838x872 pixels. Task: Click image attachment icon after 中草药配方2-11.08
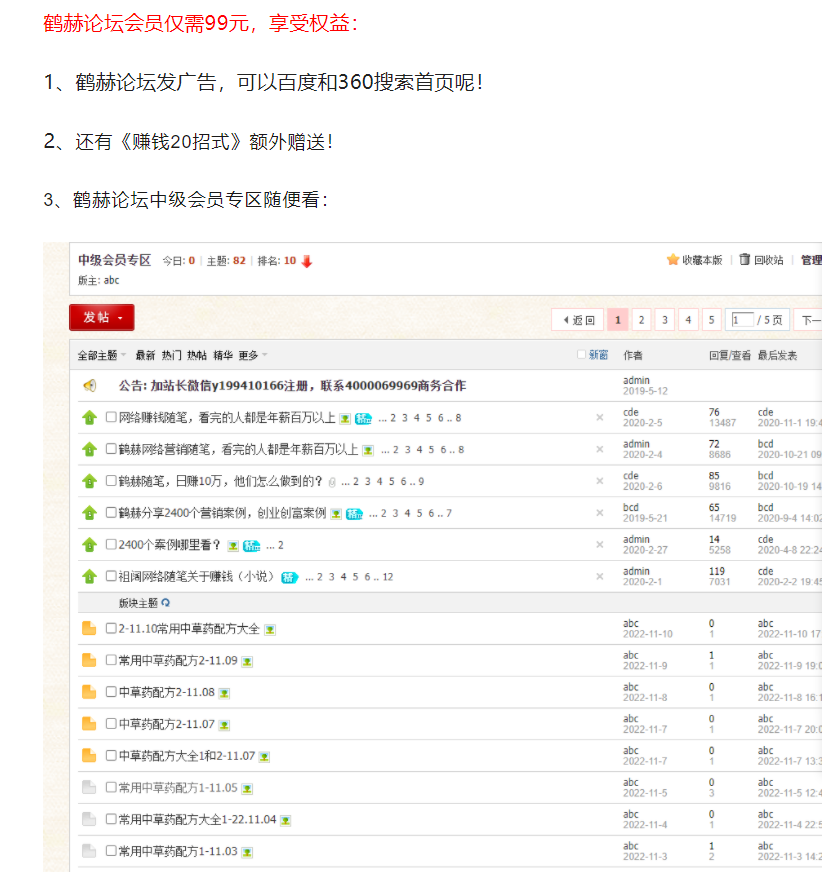(x=225, y=693)
